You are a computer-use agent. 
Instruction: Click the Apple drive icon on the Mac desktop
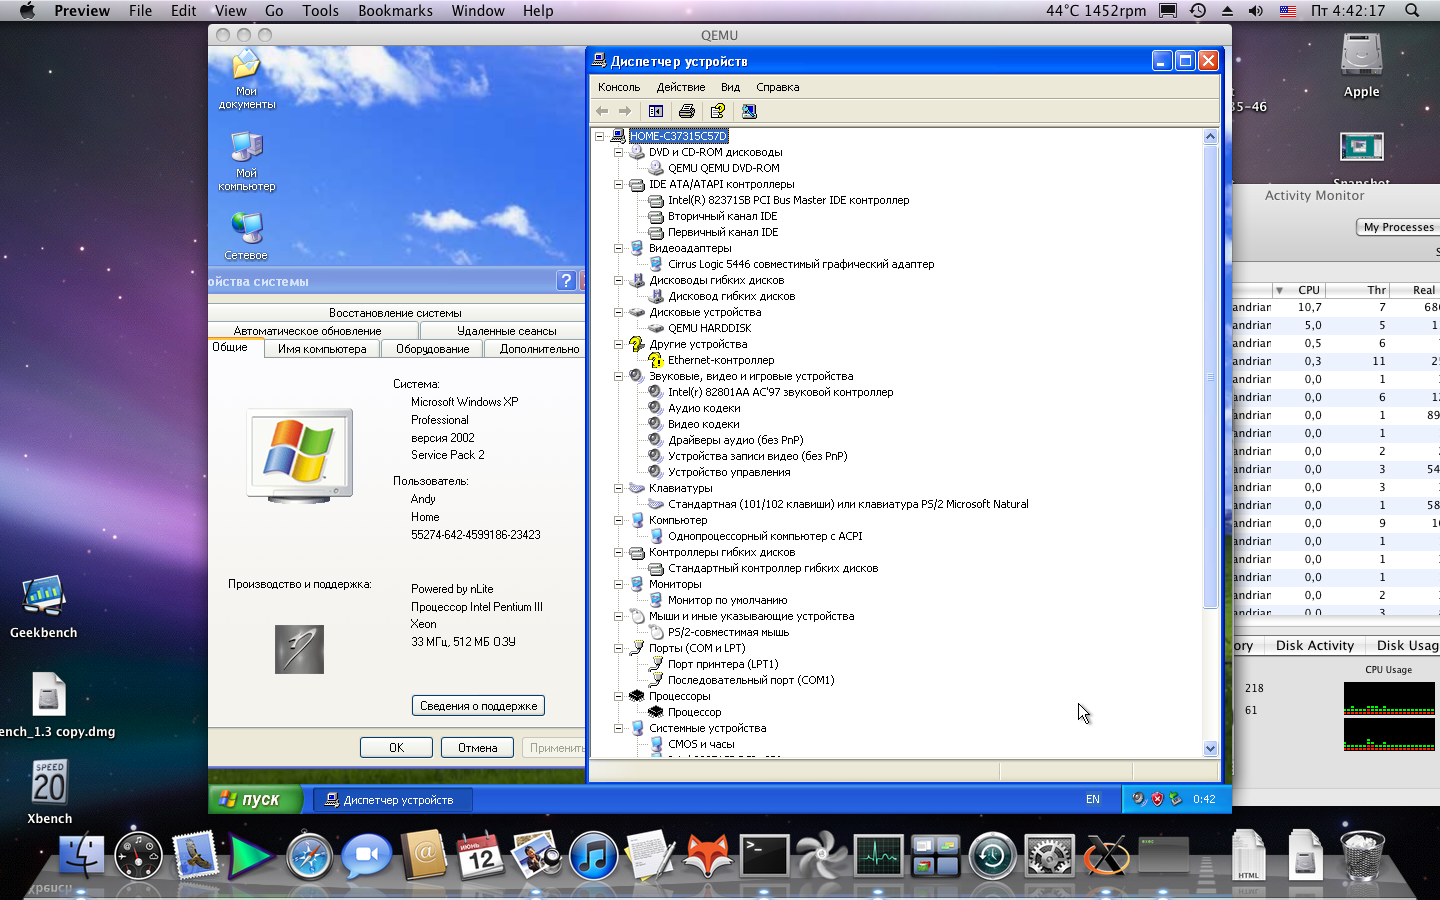[x=1361, y=65]
